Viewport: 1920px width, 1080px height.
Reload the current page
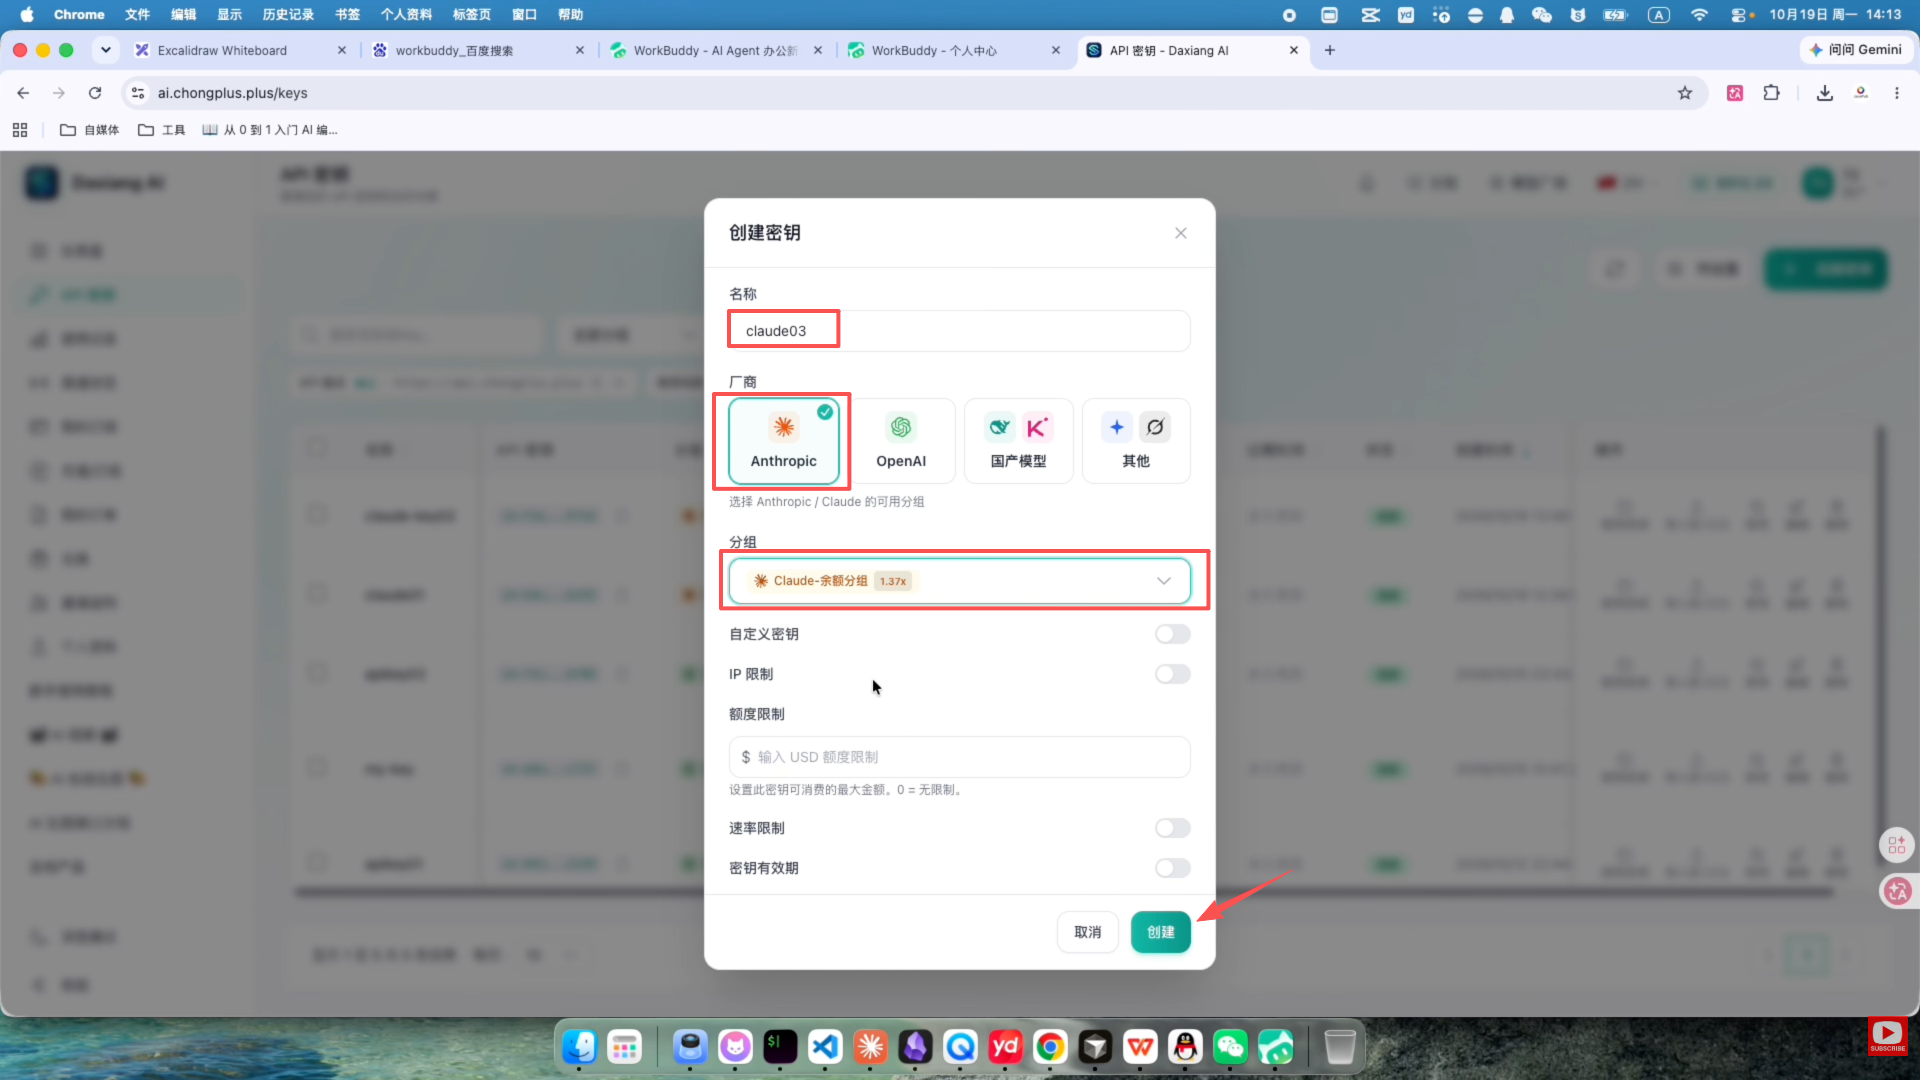click(x=95, y=93)
